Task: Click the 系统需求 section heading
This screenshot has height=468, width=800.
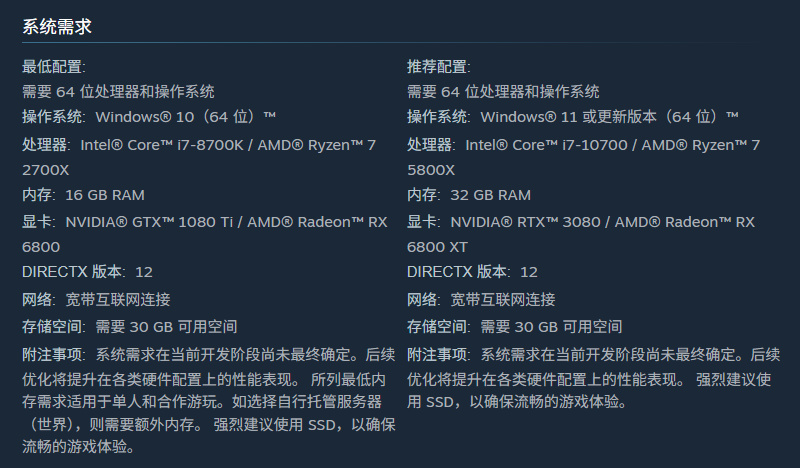Action: click(x=57, y=27)
